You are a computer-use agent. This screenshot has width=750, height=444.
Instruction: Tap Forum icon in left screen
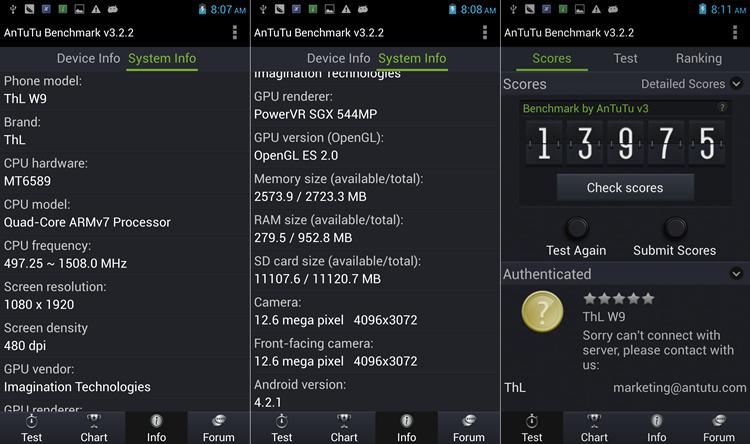(x=219, y=421)
